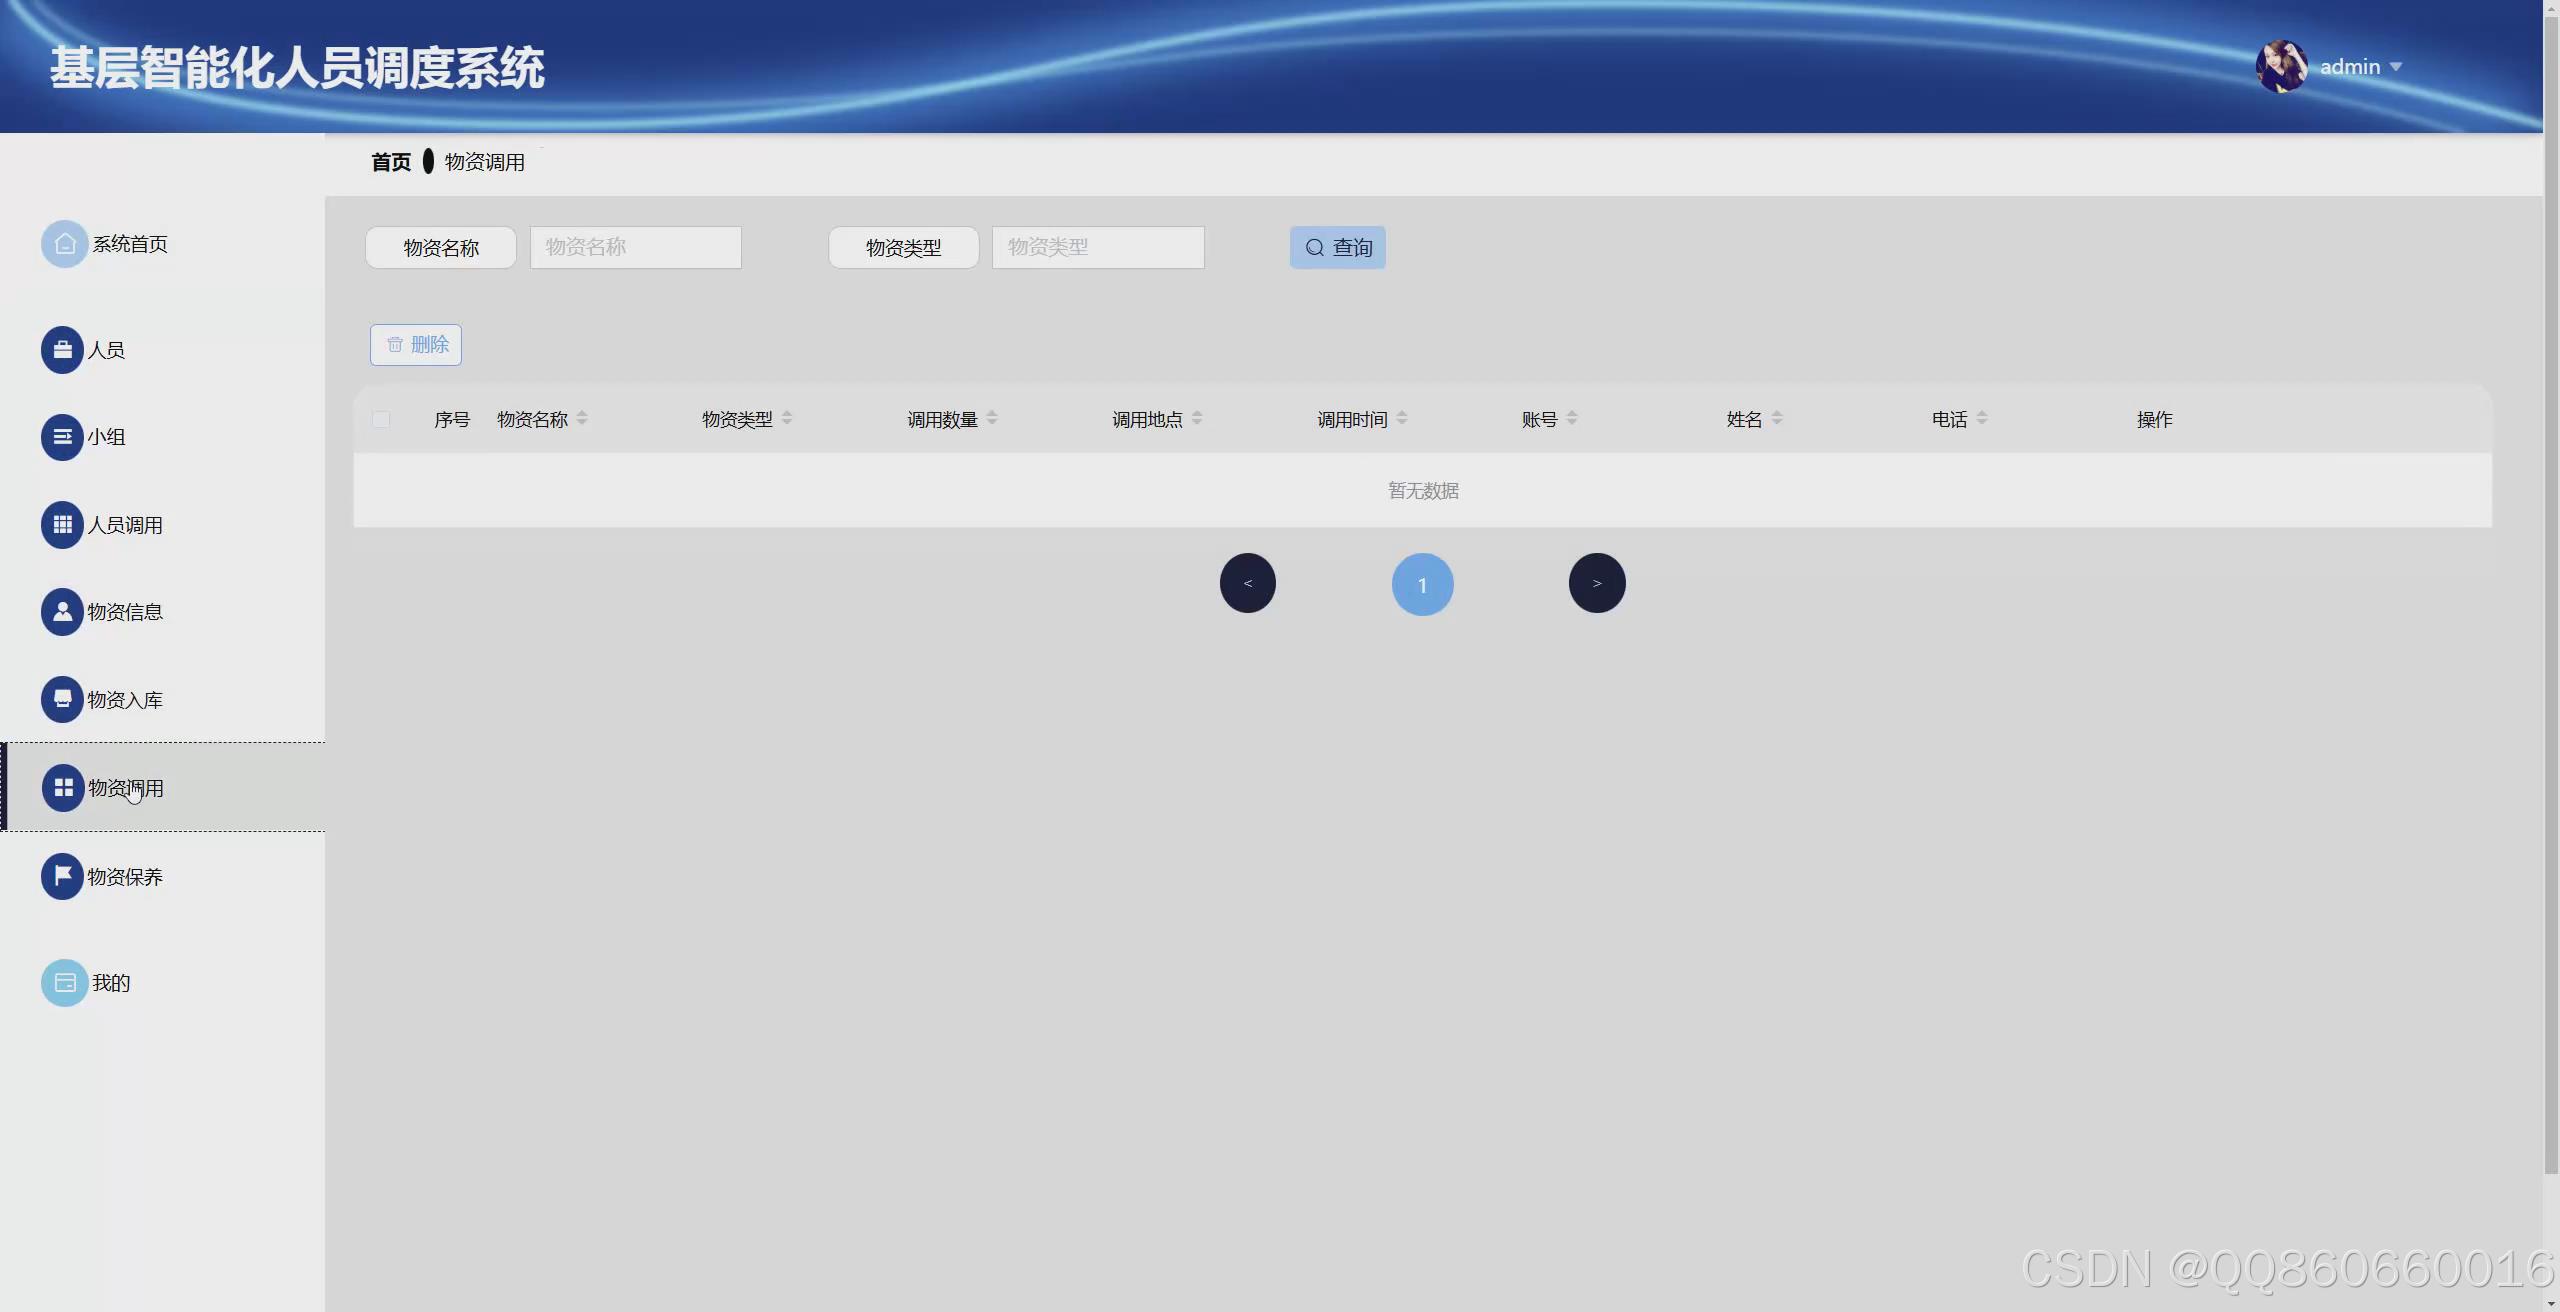Click the 首页 breadcrumb link
Viewport: 2560px width, 1312px height.
(391, 162)
